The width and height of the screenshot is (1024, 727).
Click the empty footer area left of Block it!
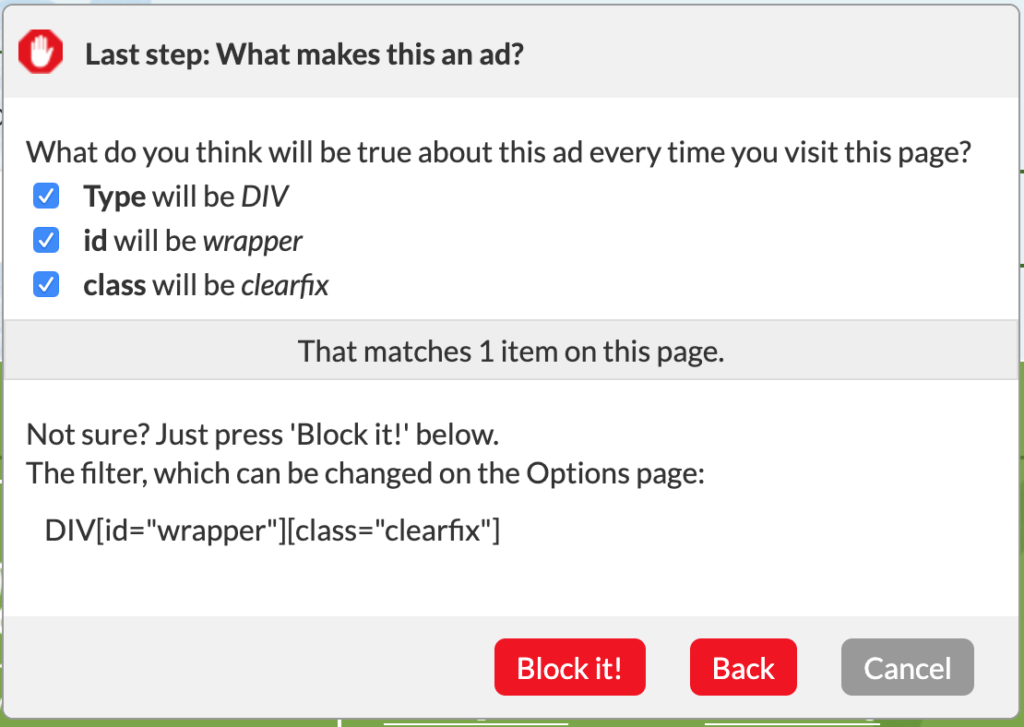click(x=248, y=668)
